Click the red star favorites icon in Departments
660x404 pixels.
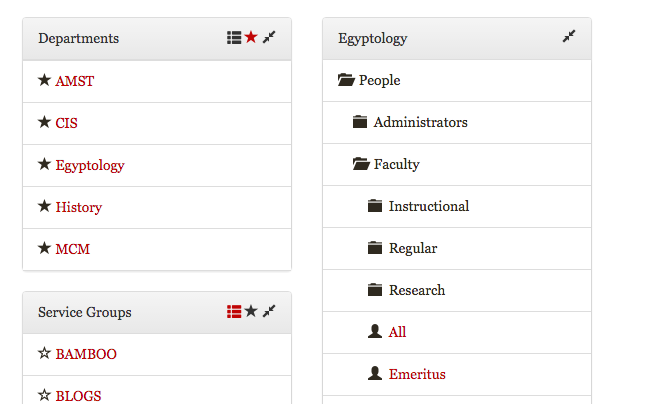[251, 37]
